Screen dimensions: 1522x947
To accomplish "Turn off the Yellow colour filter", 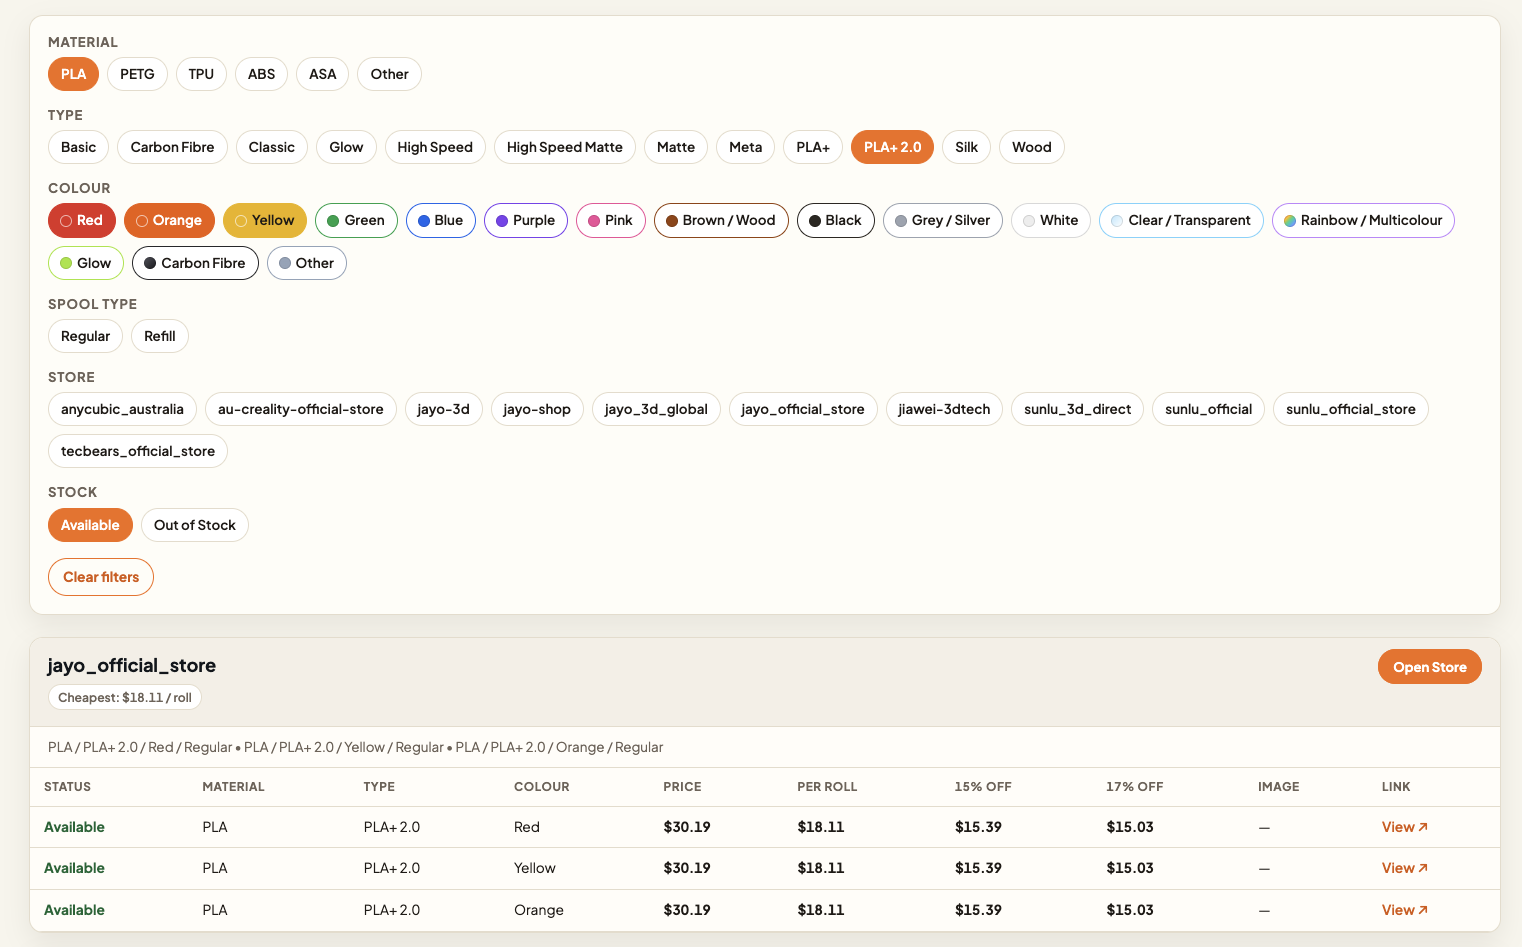I will point(265,220).
